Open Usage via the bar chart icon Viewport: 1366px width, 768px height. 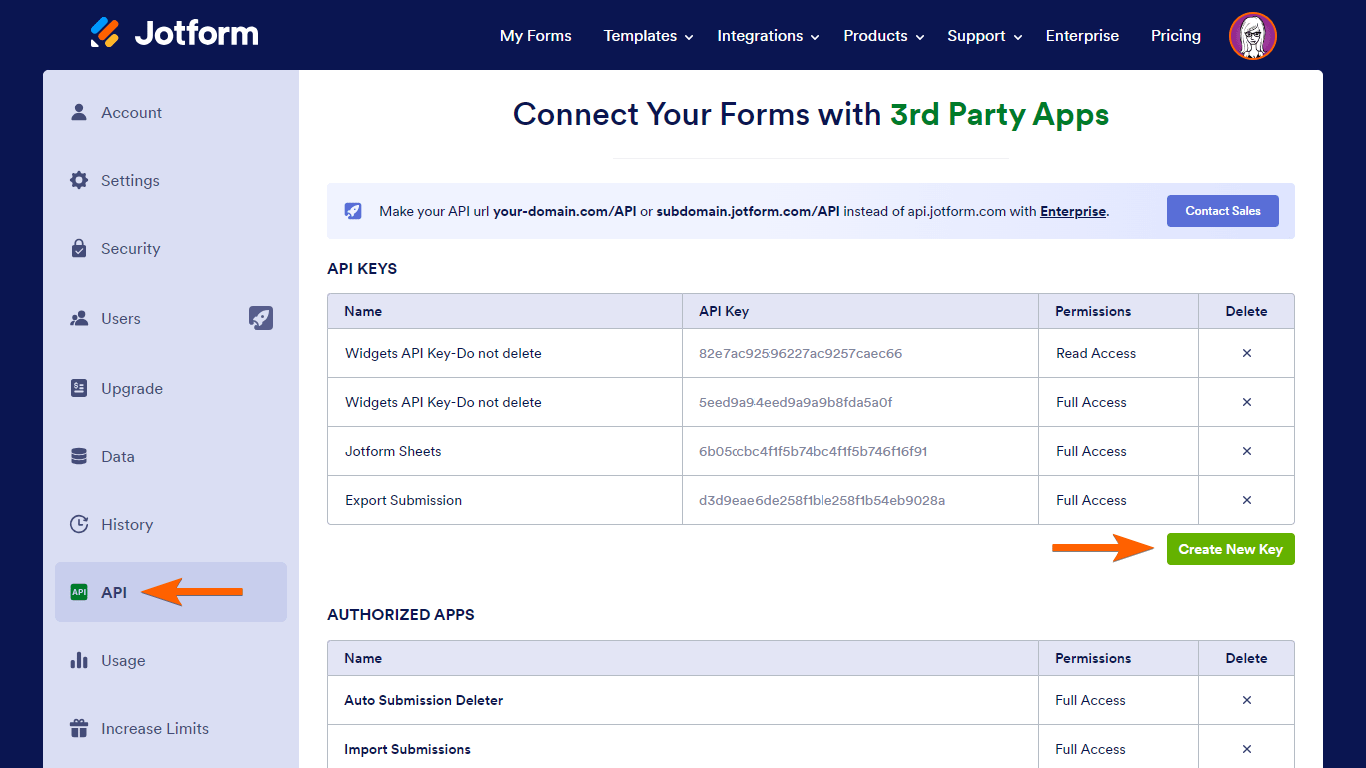point(79,661)
